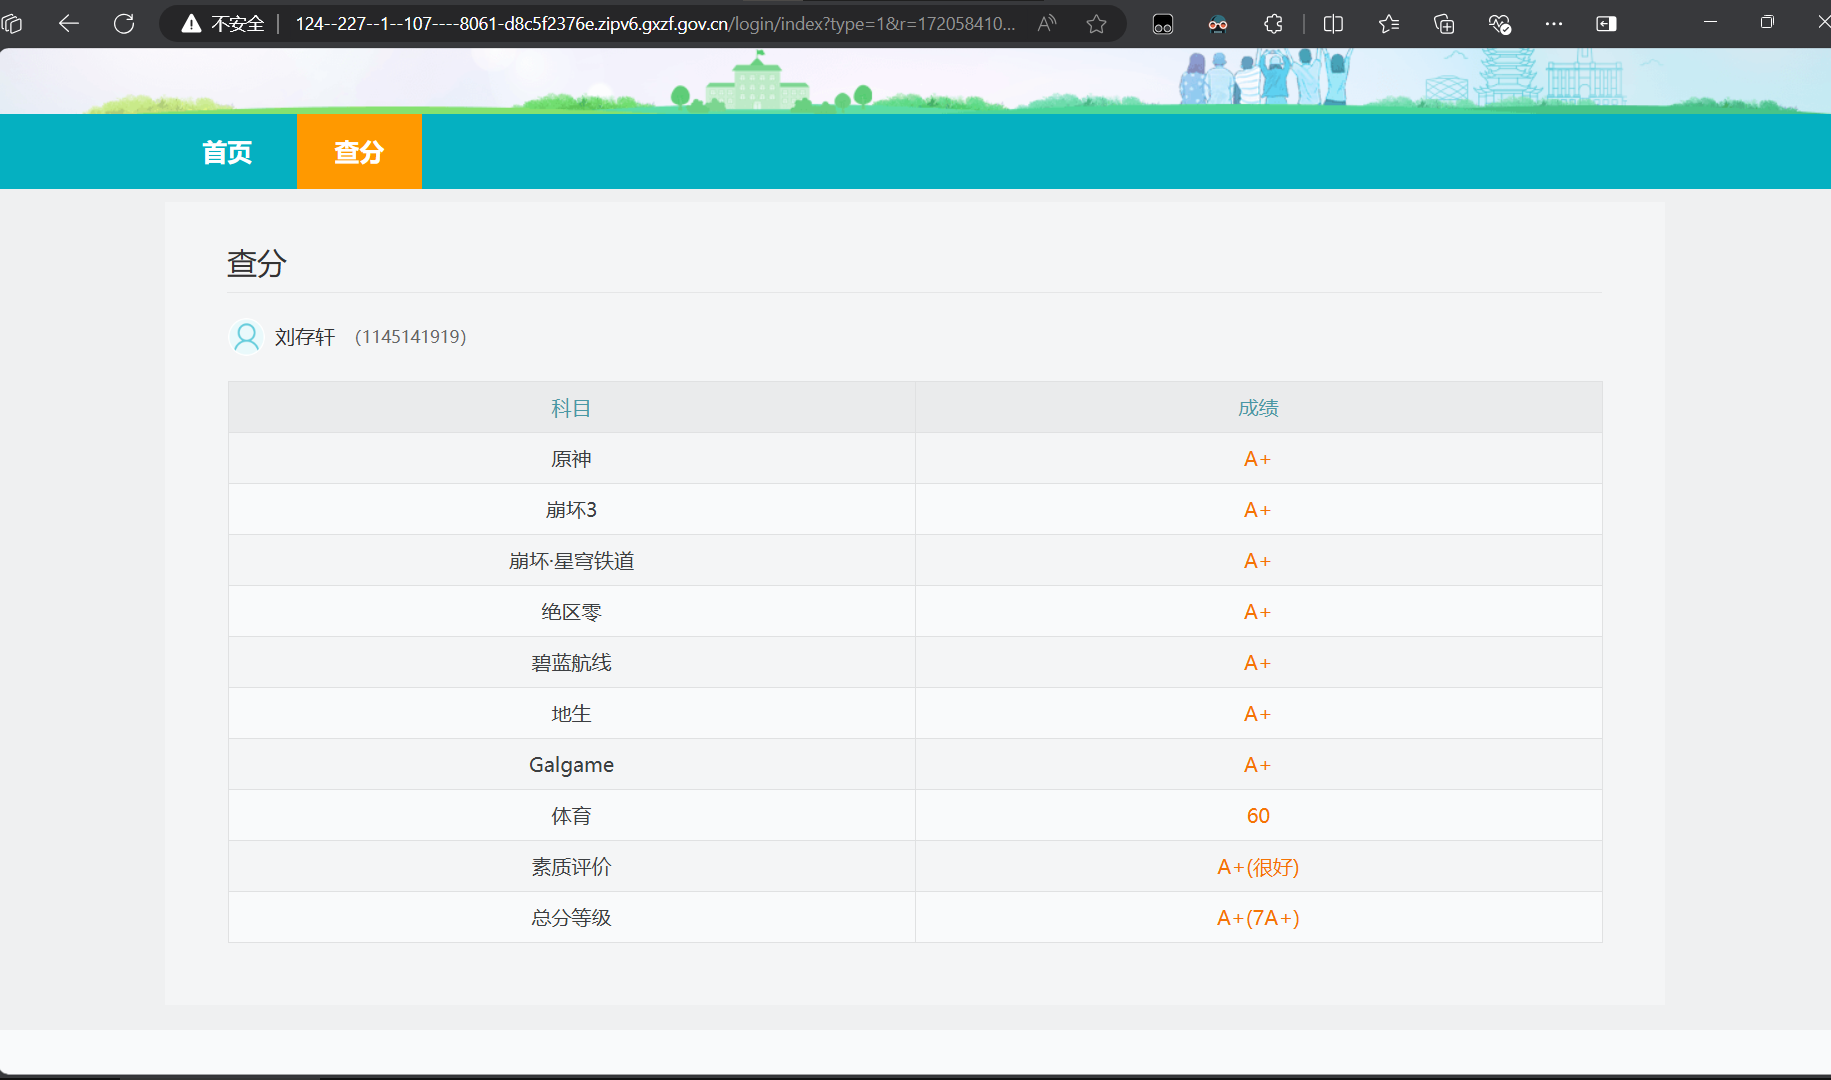The width and height of the screenshot is (1831, 1080).
Task: Open the Settings and more ellipsis menu
Action: click(1554, 23)
